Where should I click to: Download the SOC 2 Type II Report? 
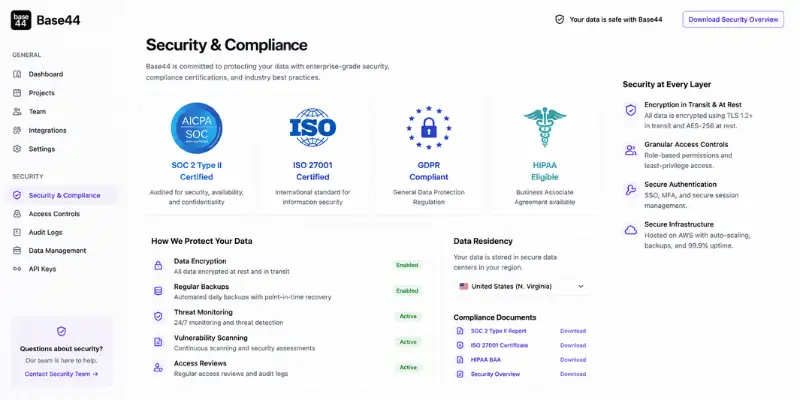[x=573, y=331]
